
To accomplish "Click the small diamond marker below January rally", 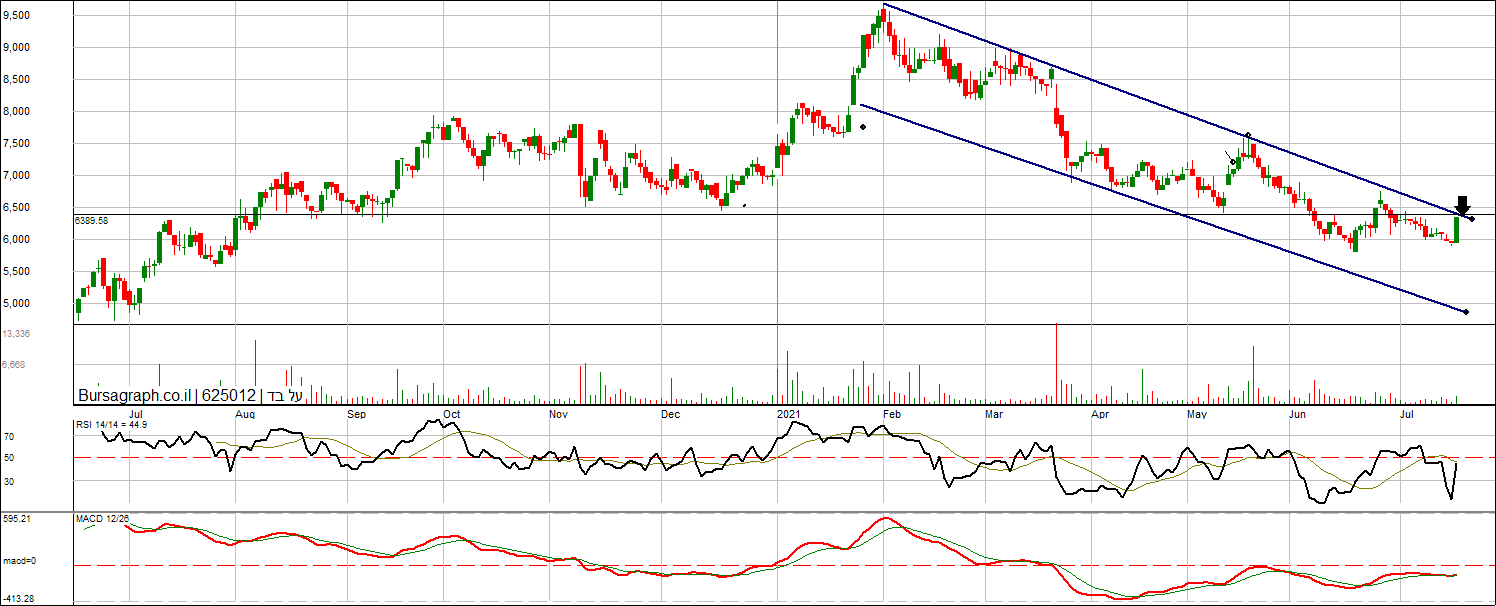I will coord(862,127).
